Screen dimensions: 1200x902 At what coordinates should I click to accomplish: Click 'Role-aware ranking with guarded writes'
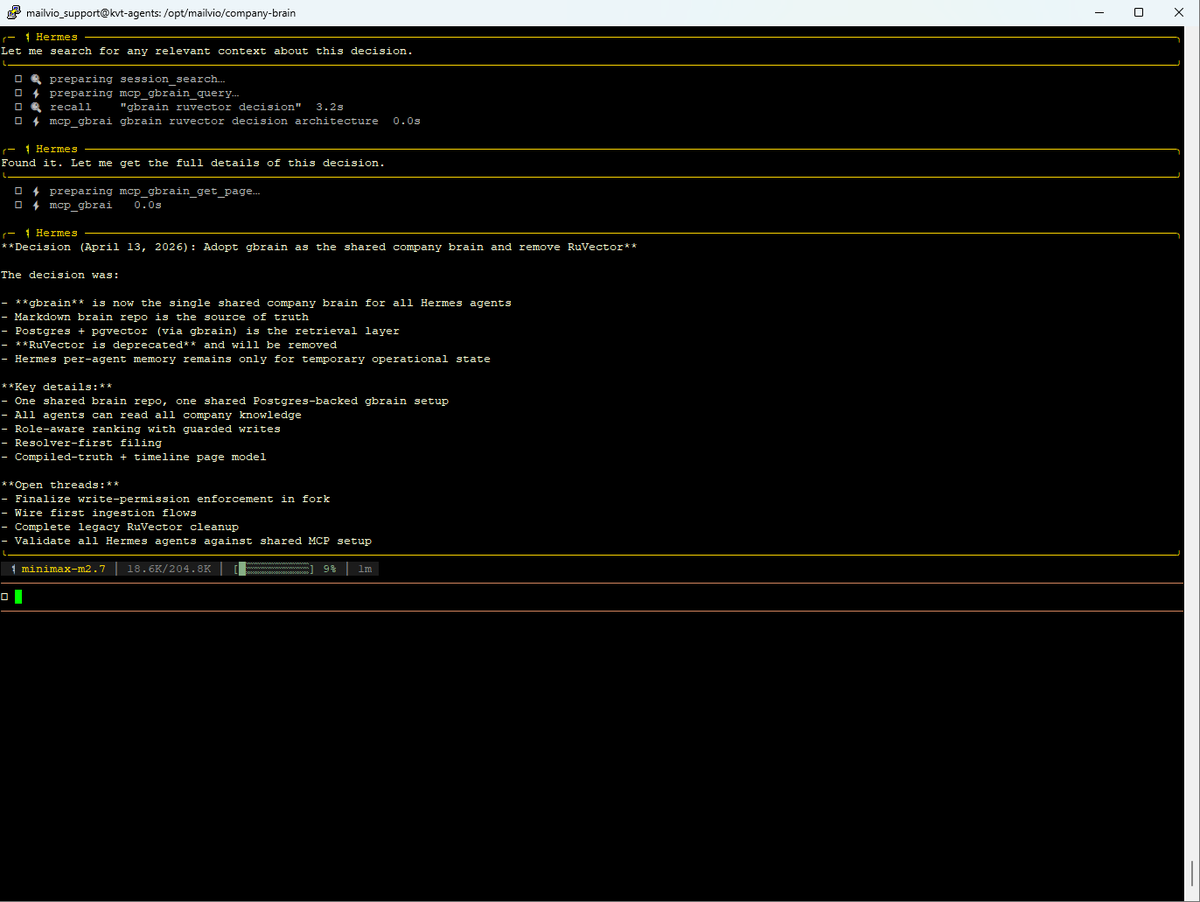coord(141,429)
